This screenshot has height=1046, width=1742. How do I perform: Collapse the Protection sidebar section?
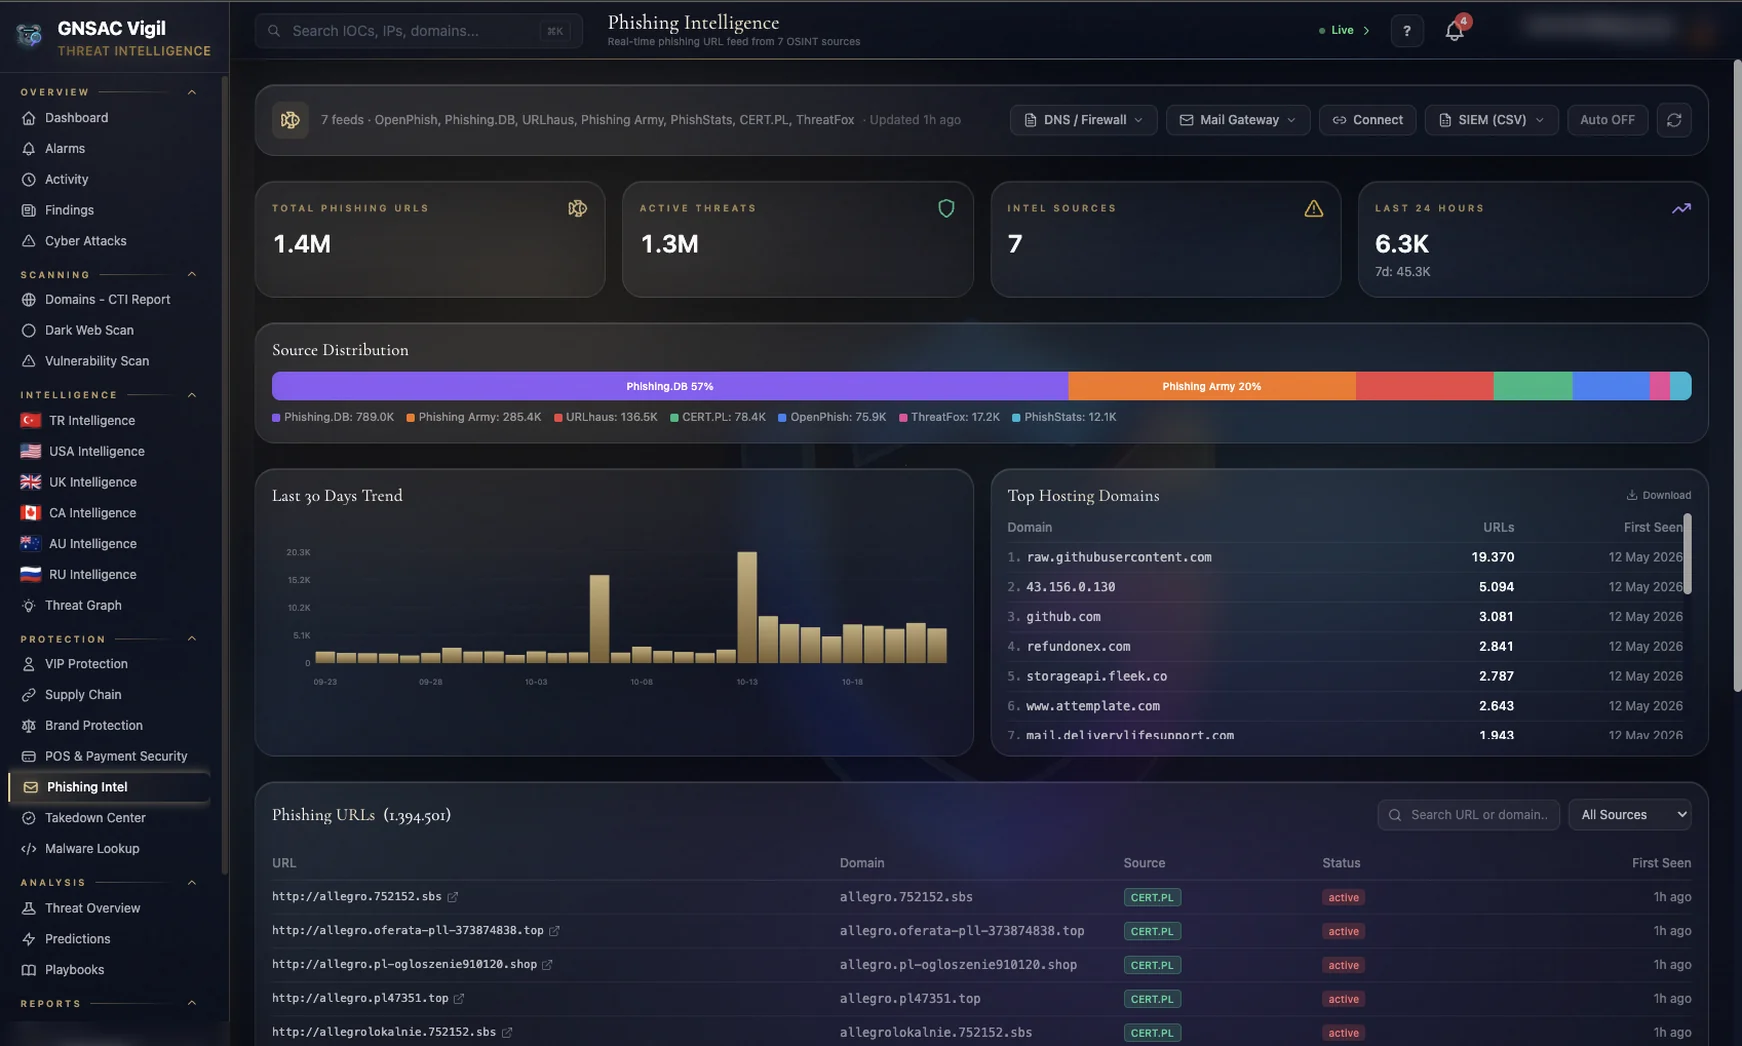pos(192,639)
